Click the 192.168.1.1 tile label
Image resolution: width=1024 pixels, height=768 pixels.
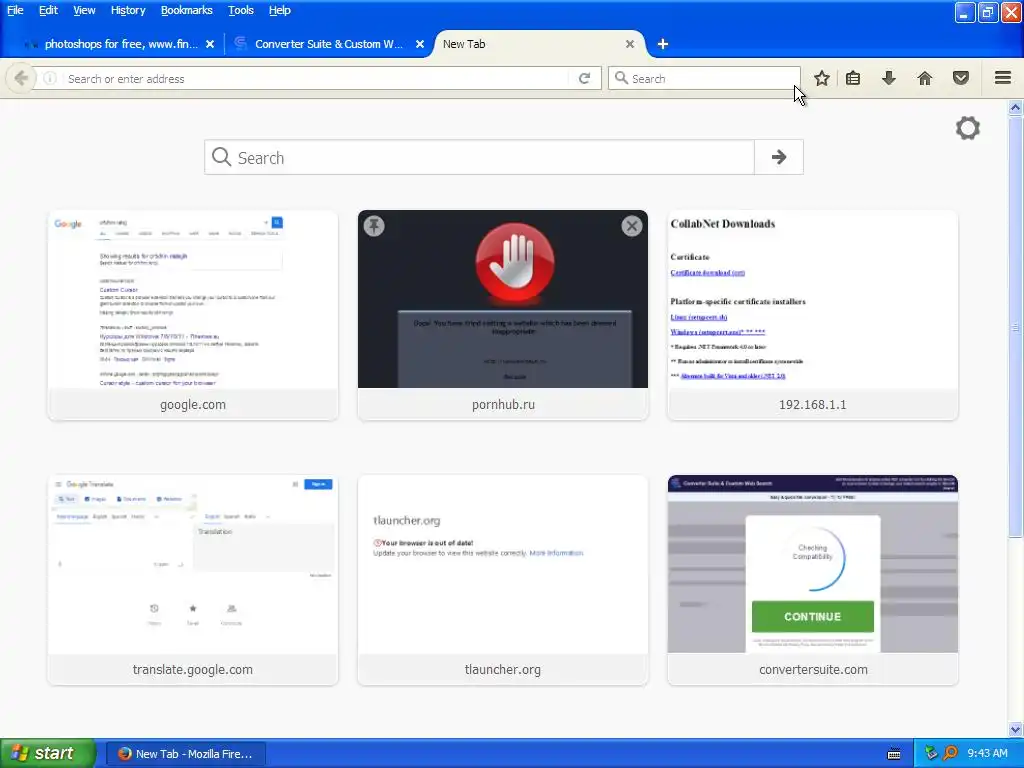click(812, 404)
